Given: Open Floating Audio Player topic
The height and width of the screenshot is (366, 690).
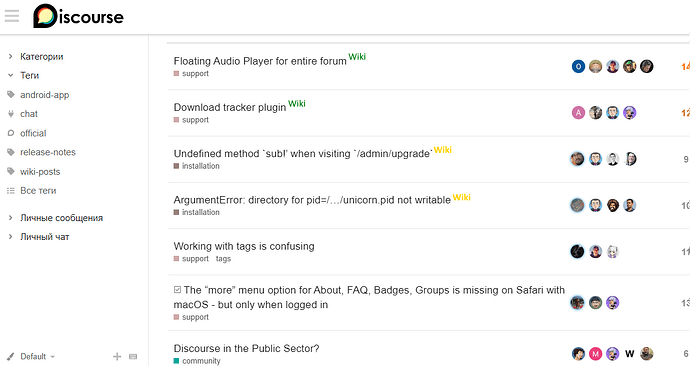Looking at the screenshot, I should pos(260,61).
